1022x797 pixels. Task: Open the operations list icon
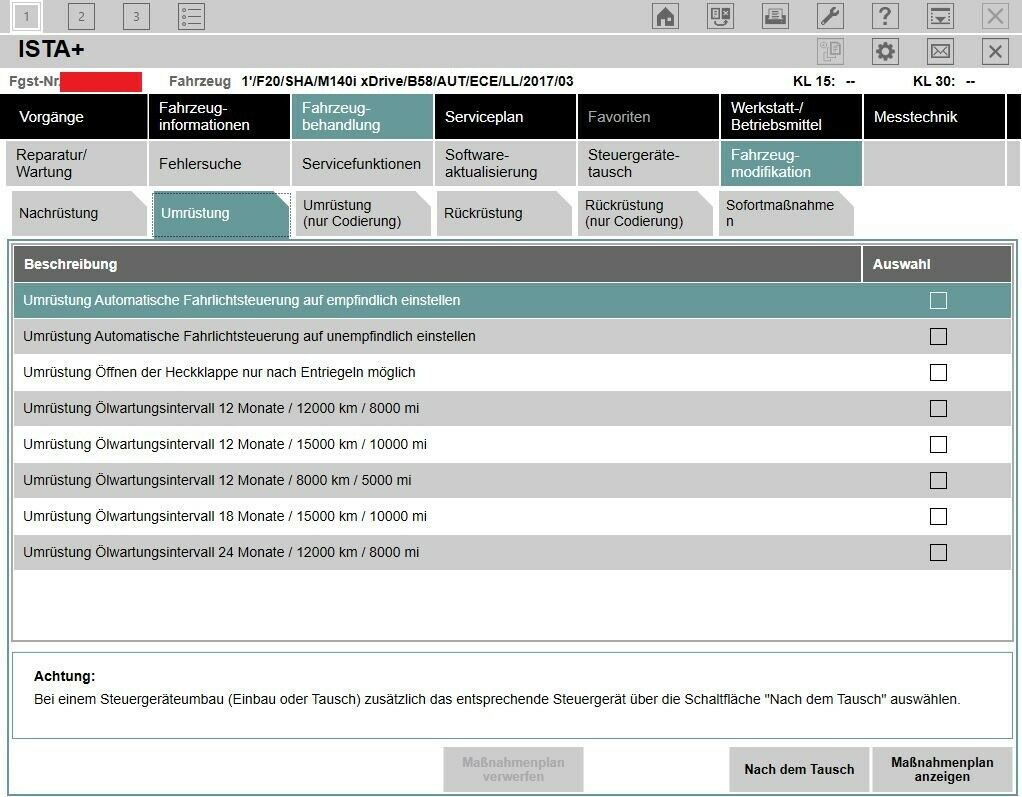[x=191, y=16]
